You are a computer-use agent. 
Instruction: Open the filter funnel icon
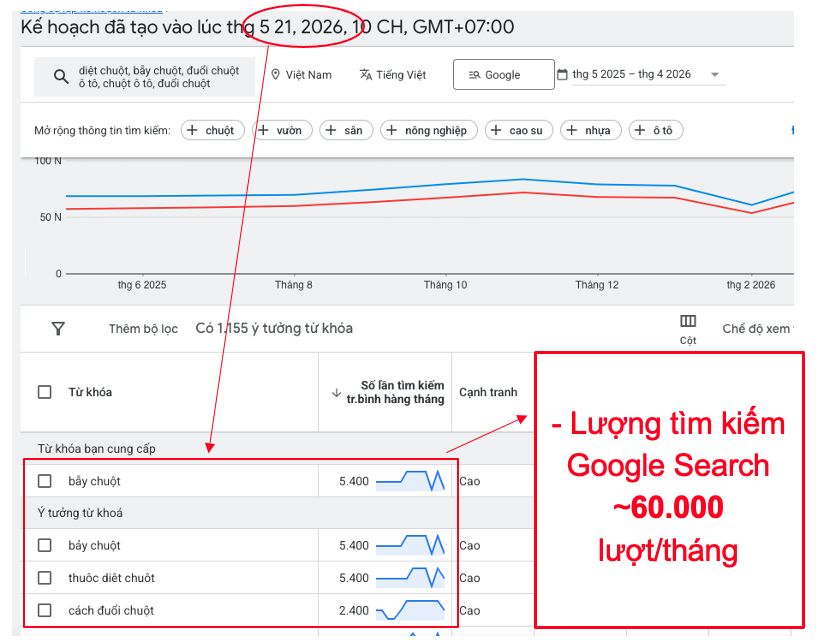tap(58, 328)
